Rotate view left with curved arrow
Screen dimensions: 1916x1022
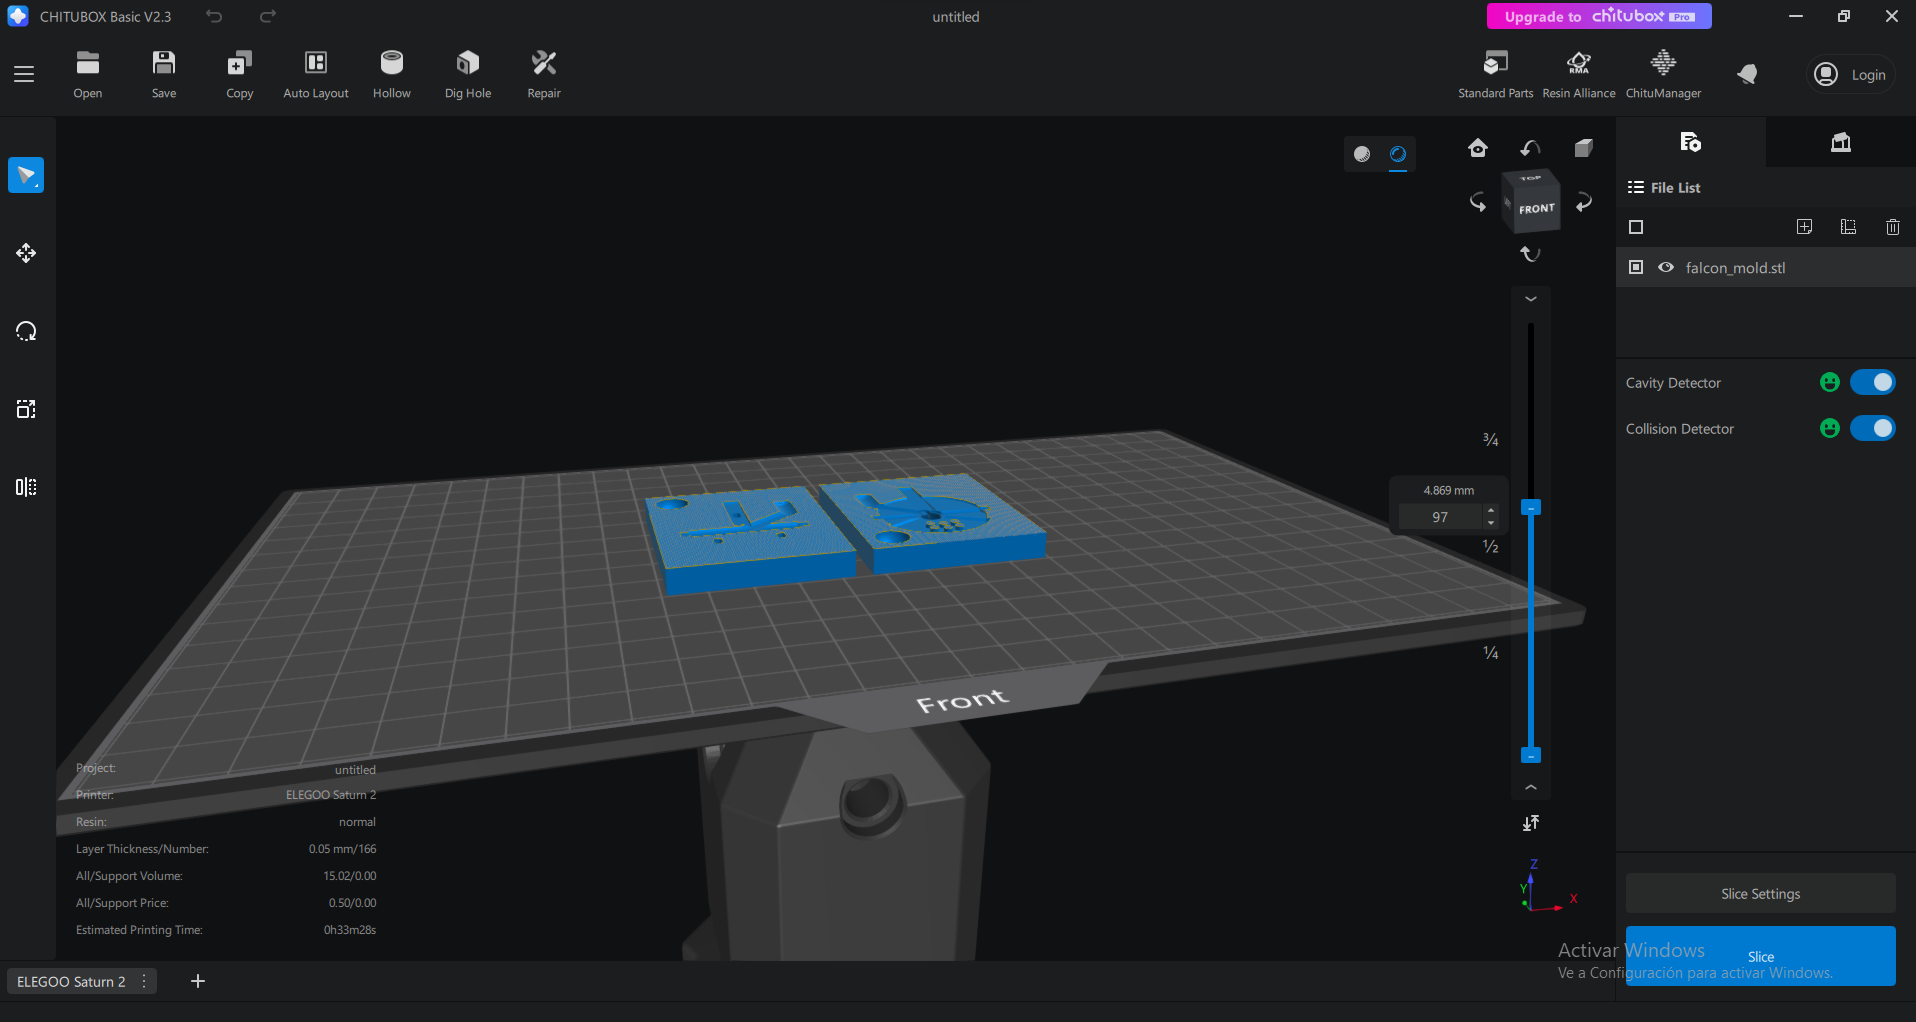point(1478,202)
